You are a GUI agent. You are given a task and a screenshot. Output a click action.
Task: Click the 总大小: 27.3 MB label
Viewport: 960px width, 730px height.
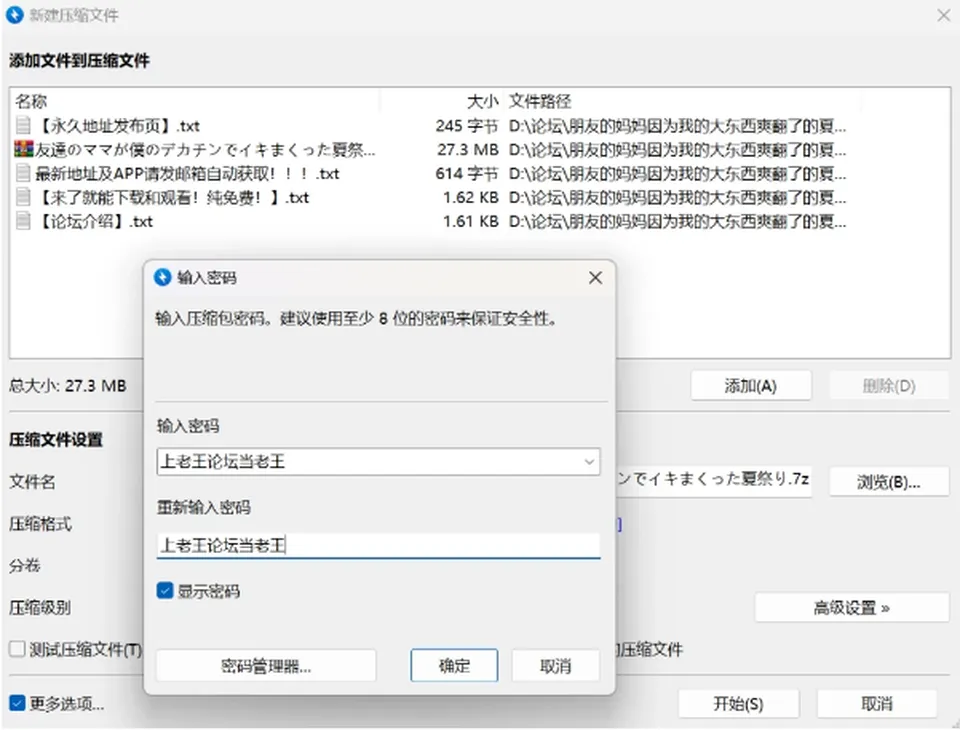pos(67,385)
